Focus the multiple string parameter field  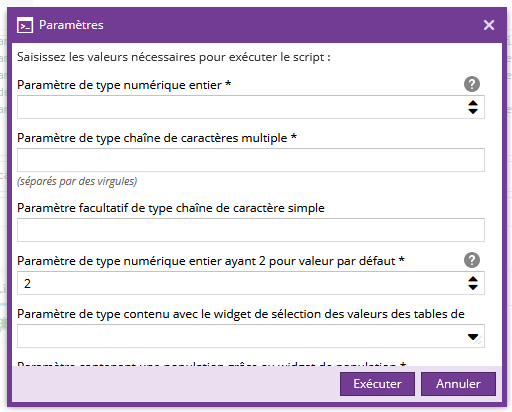251,160
